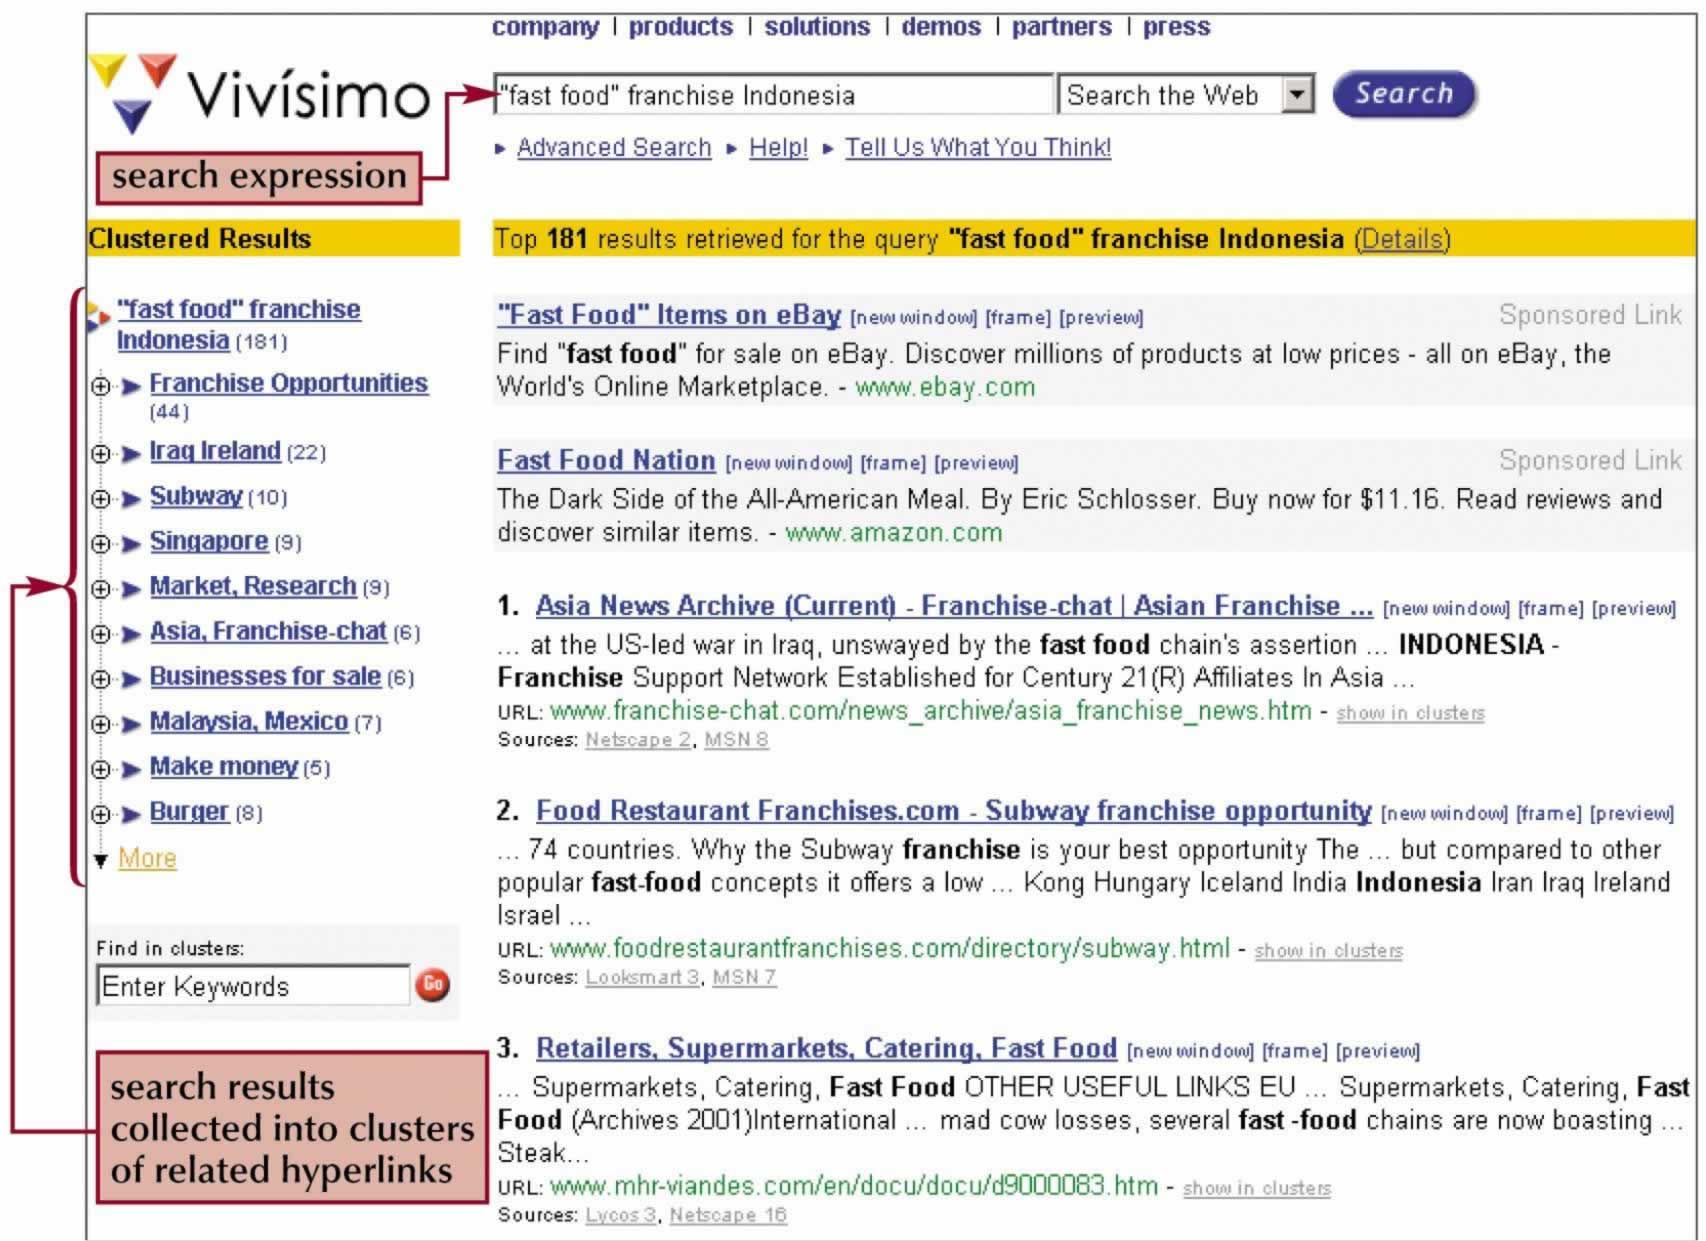Viewport: 1706px width, 1241px height.
Task: Open the press menu item
Action: click(x=1176, y=27)
